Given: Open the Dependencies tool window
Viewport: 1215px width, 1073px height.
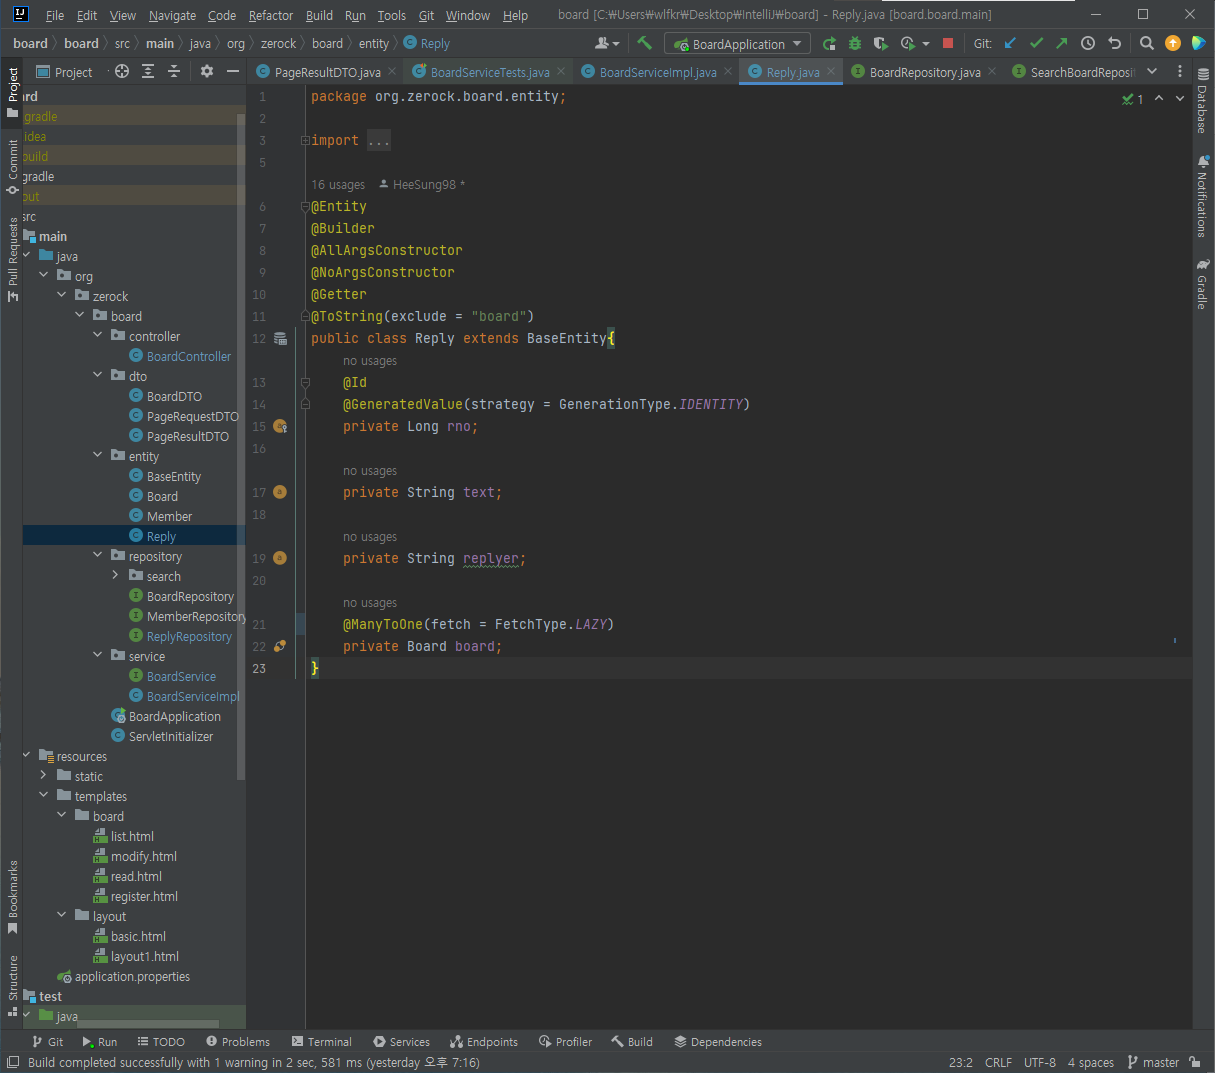Looking at the screenshot, I should tap(718, 1041).
